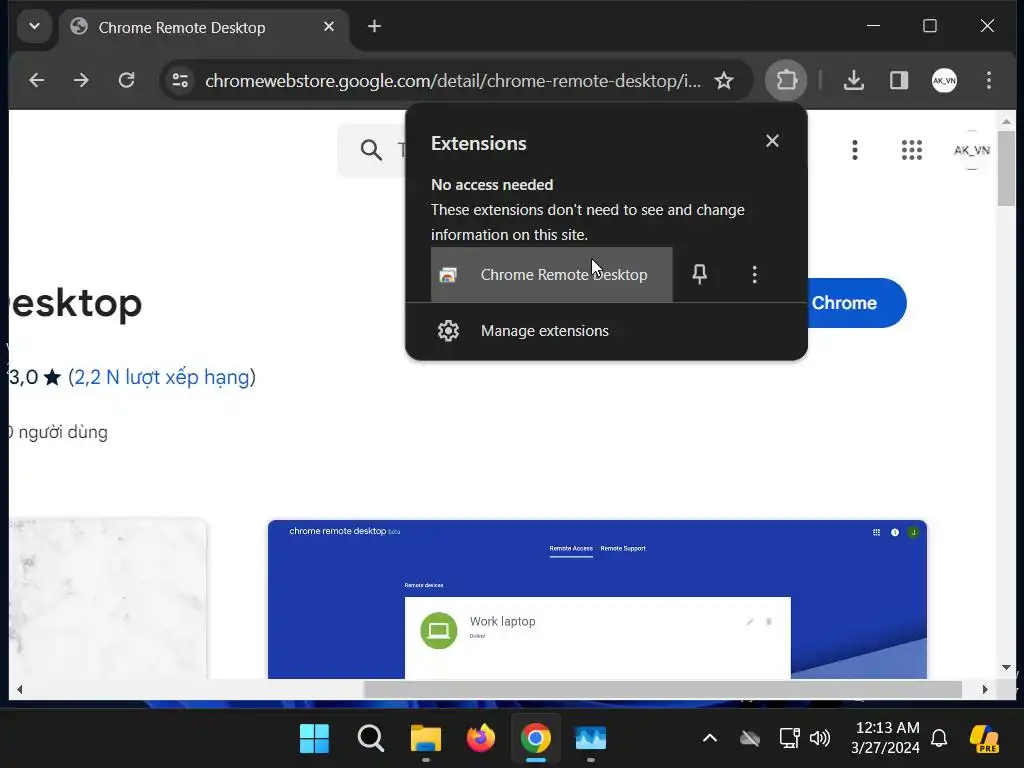Close the Chrome Remote Desktop tab
Viewport: 1024px width, 768px height.
(329, 27)
